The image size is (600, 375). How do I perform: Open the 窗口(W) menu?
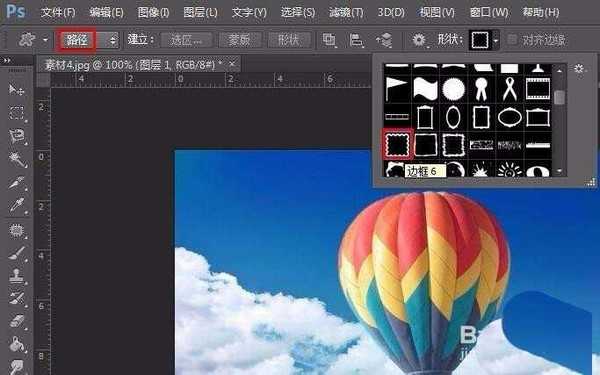489,13
